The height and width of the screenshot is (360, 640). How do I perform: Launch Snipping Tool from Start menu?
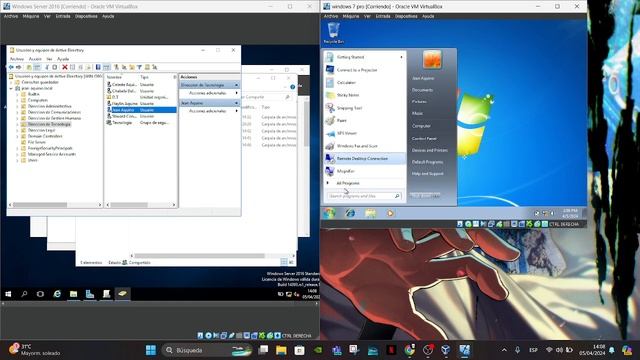point(364,108)
